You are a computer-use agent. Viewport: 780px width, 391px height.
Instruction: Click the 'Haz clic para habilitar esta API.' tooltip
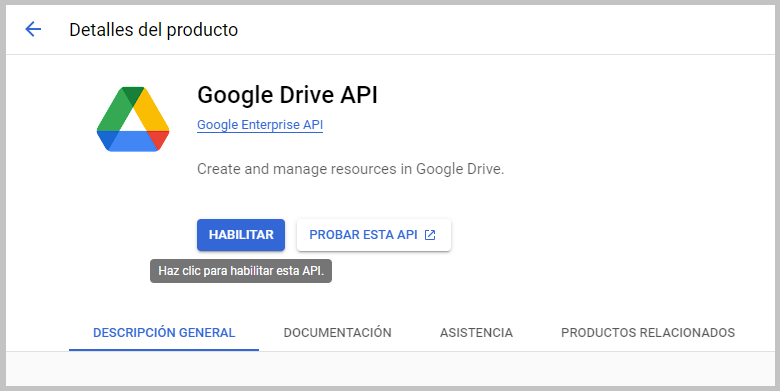(241, 271)
